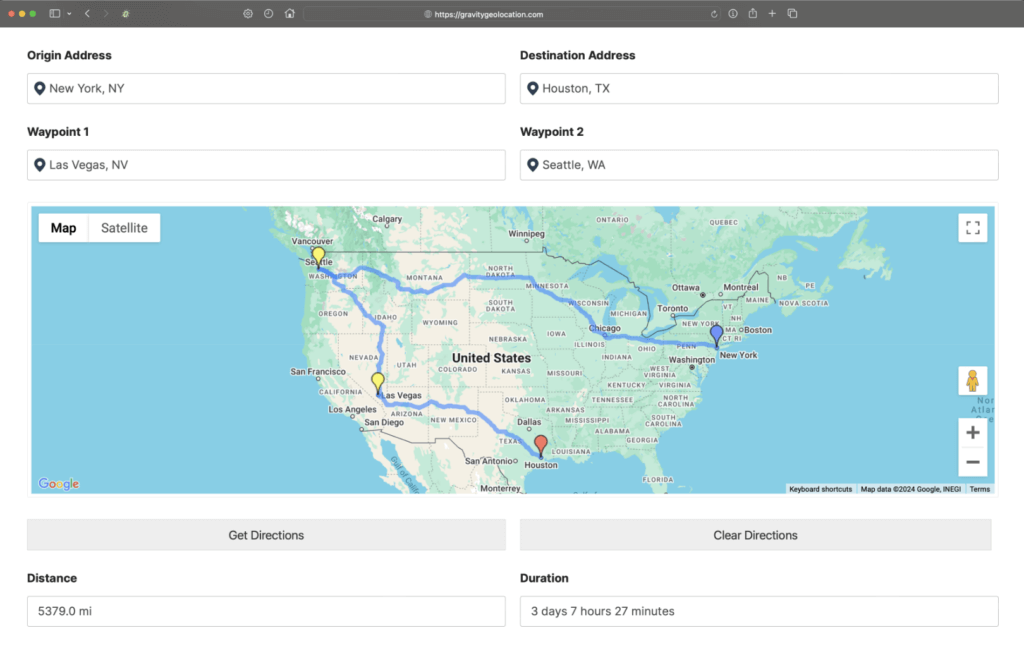This screenshot has height=647, width=1024.
Task: Enter fullscreen map mode
Action: [x=972, y=227]
